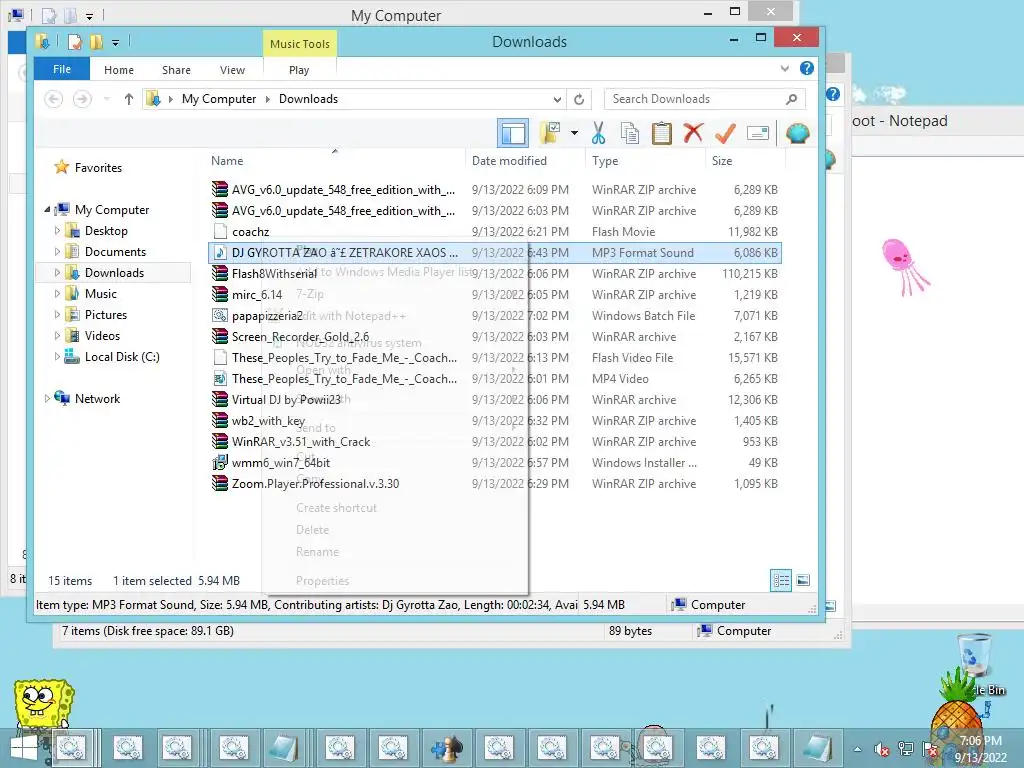The width and height of the screenshot is (1024, 768).
Task: Refresh the Downloads folder view
Action: 579,99
